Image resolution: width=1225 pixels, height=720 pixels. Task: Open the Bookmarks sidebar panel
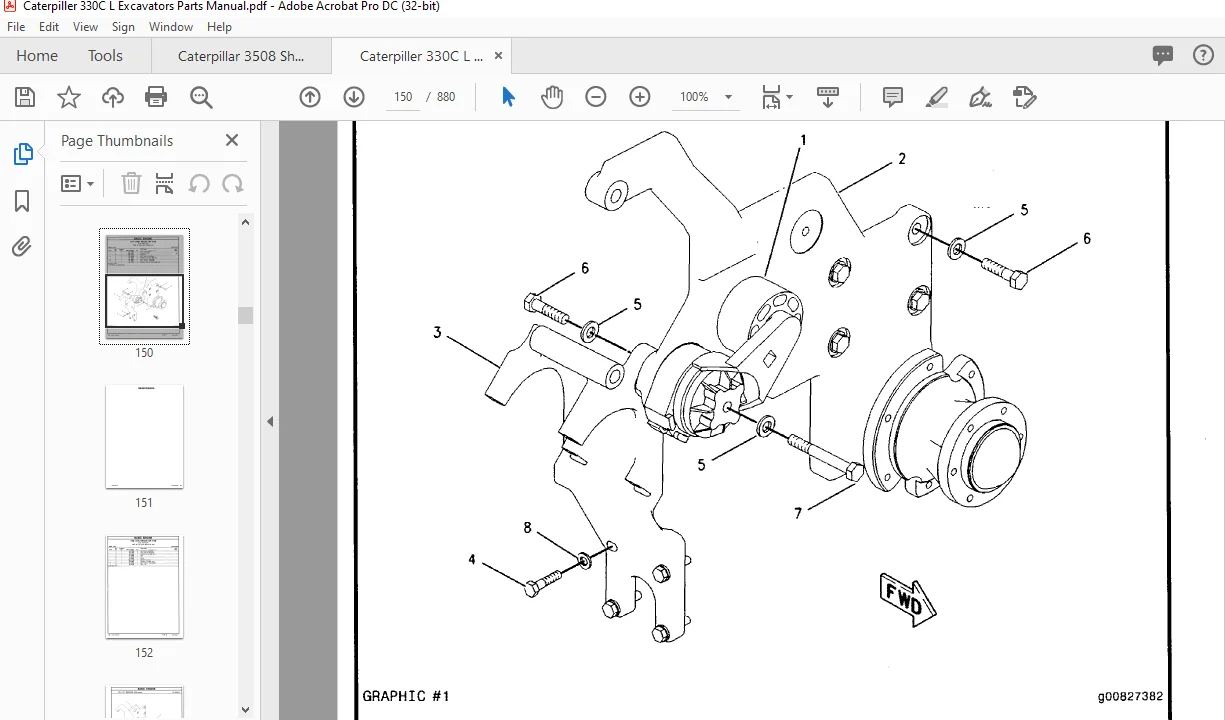pyautogui.click(x=22, y=201)
